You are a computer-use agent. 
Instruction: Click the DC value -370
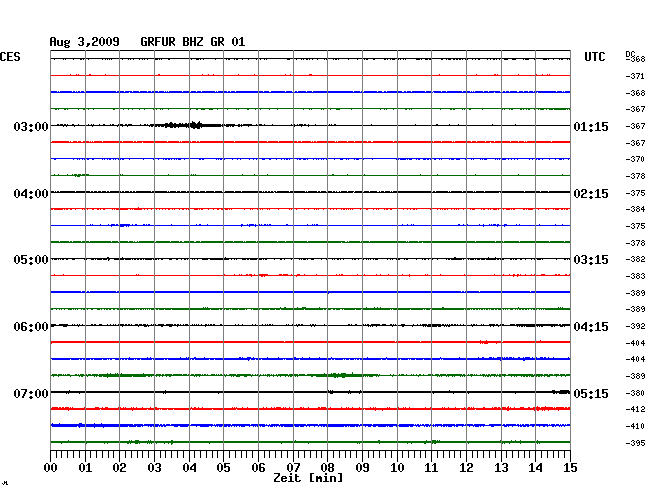[635, 159]
